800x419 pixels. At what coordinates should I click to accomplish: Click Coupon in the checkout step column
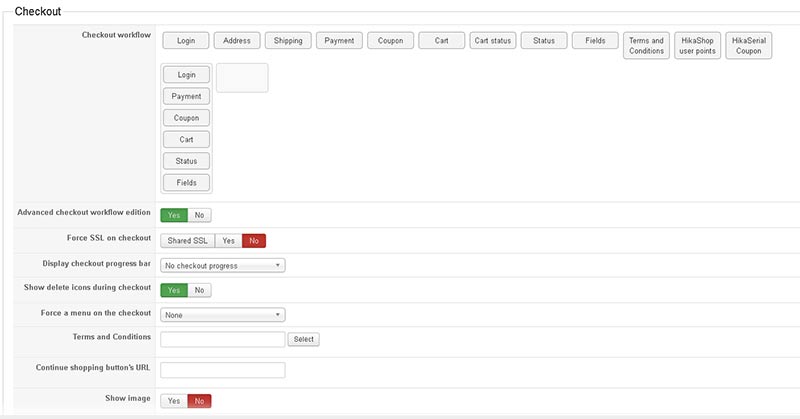coord(186,118)
